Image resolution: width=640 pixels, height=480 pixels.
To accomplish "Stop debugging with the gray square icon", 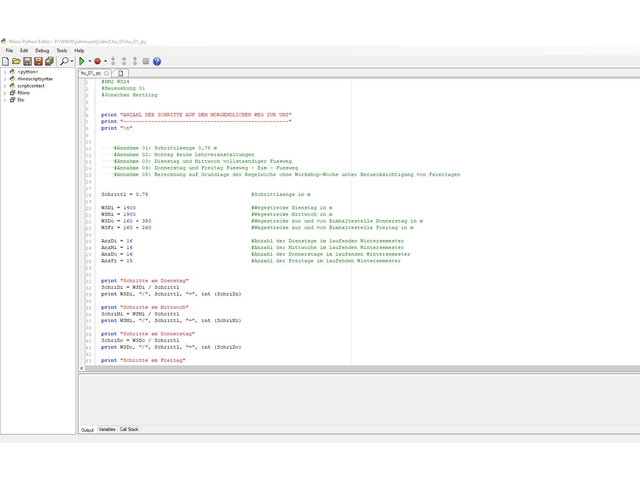I will [146, 61].
